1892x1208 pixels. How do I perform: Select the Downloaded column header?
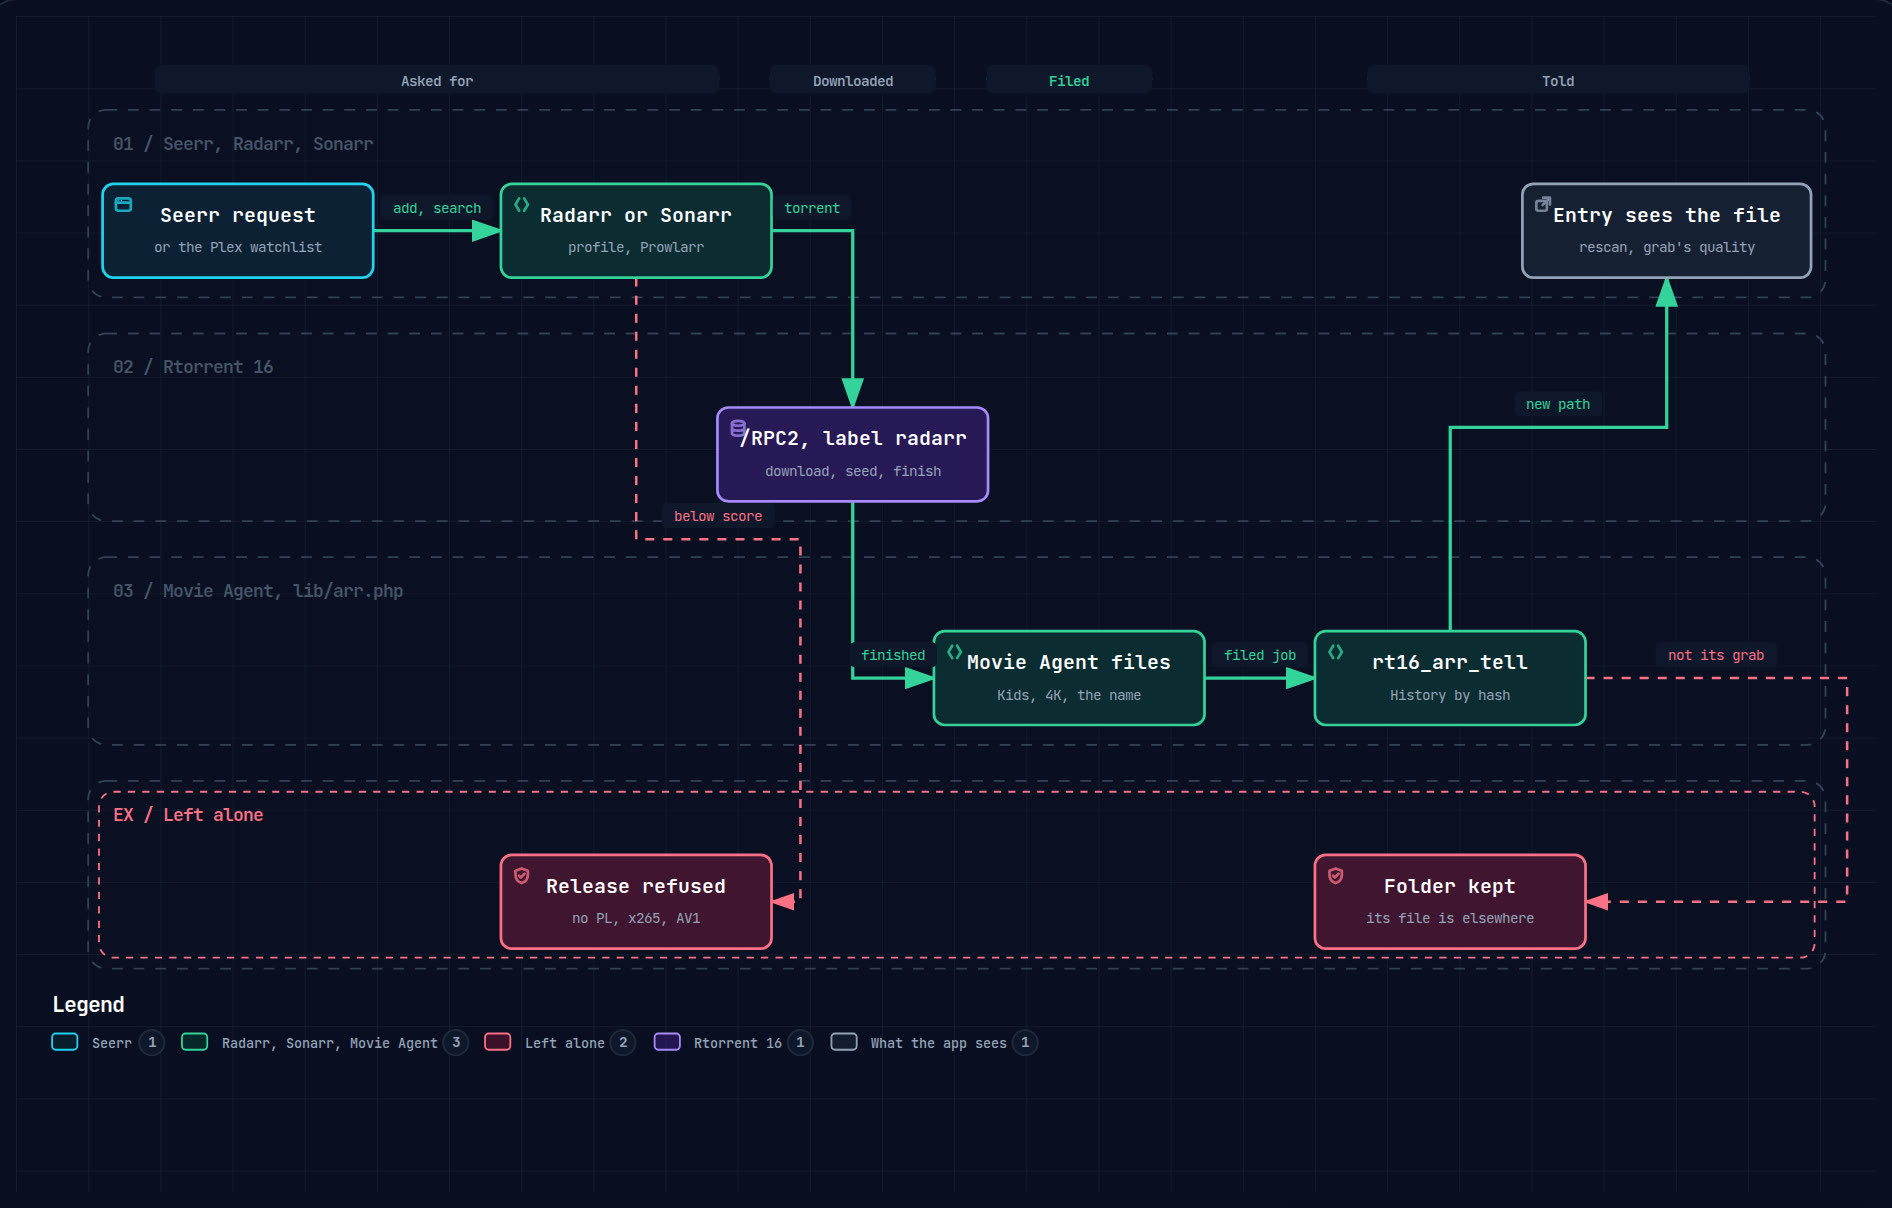(853, 81)
